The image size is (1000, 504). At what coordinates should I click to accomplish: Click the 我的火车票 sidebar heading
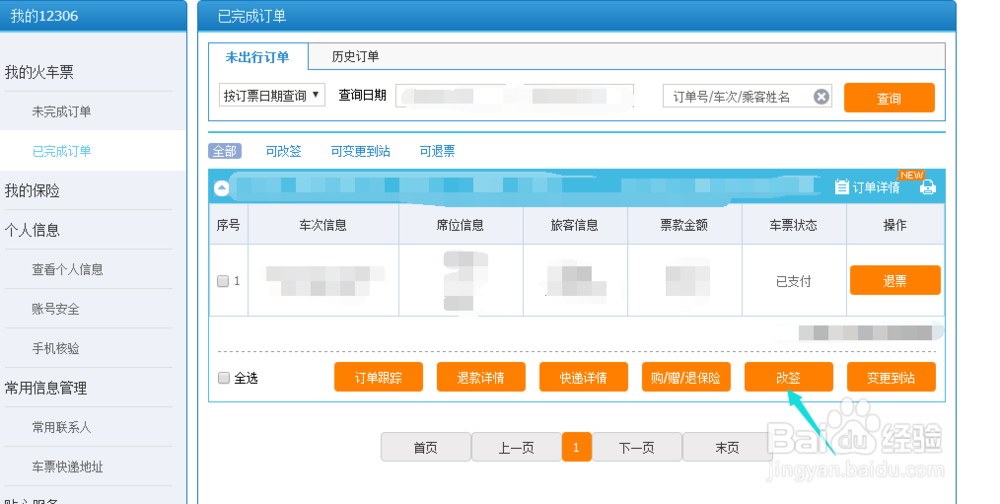click(x=39, y=72)
